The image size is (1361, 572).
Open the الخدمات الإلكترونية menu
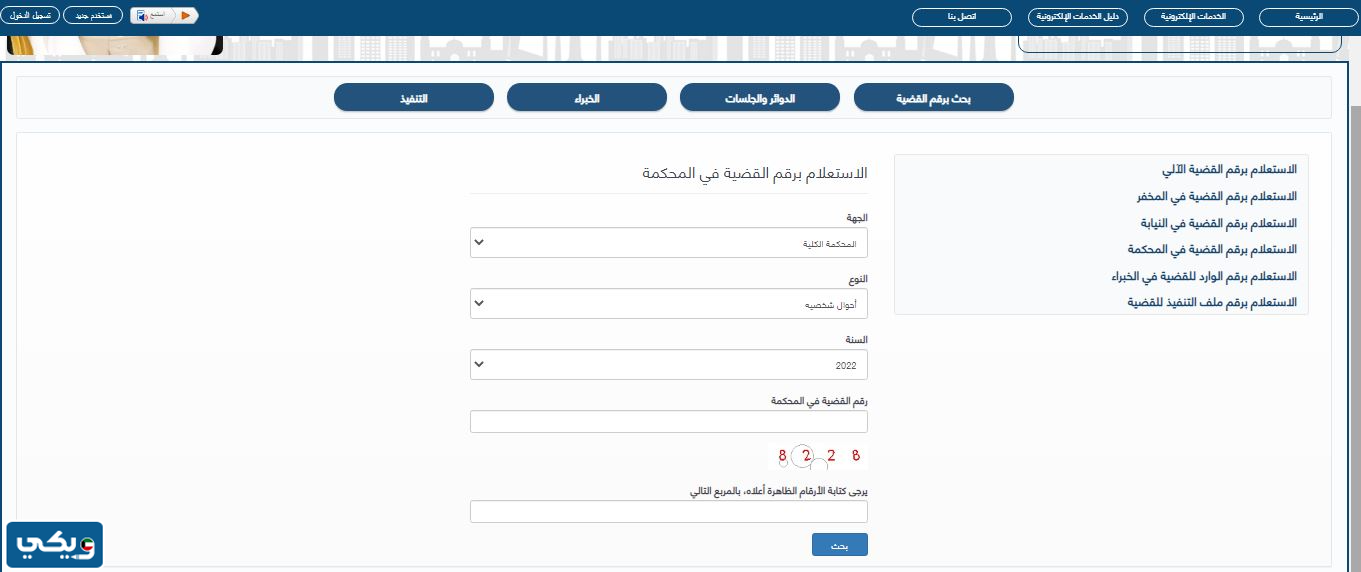pos(1191,17)
